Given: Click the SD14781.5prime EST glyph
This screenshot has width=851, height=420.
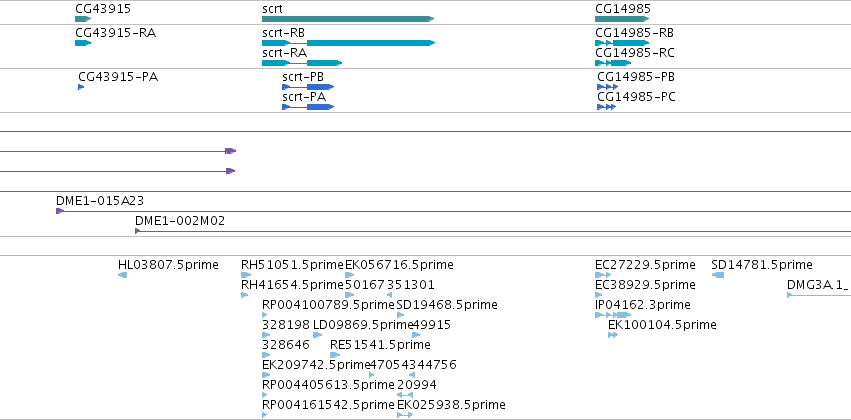Looking at the screenshot, I should tap(717, 275).
